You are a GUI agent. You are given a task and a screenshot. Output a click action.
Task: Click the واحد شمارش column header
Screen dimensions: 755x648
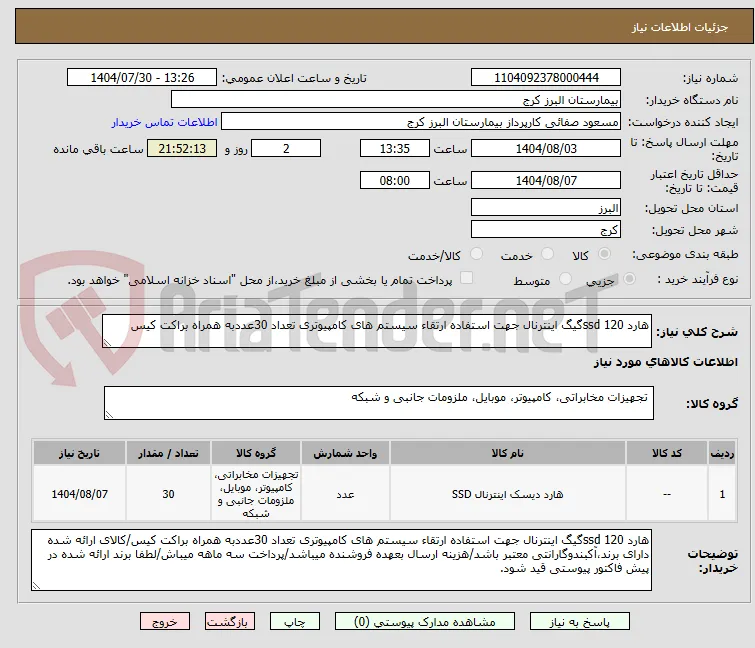(x=345, y=453)
